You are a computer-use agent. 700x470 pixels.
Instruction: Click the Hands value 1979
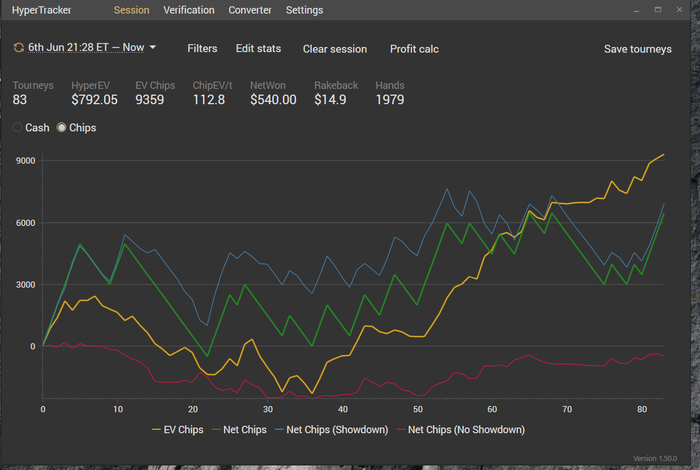[x=390, y=100]
